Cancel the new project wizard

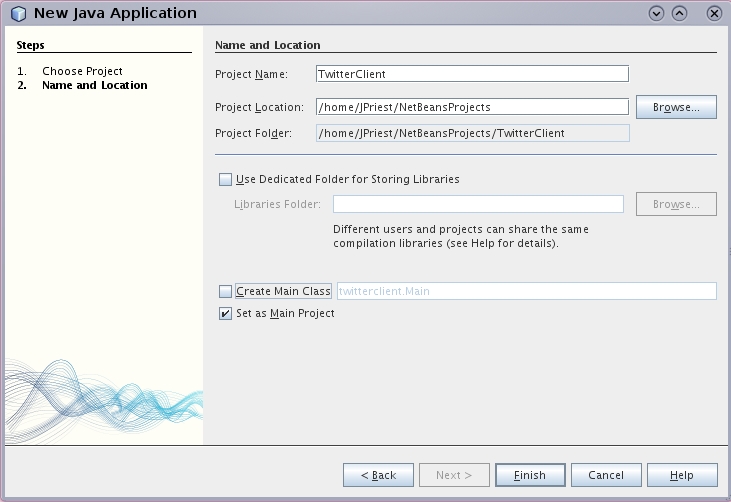pos(606,475)
